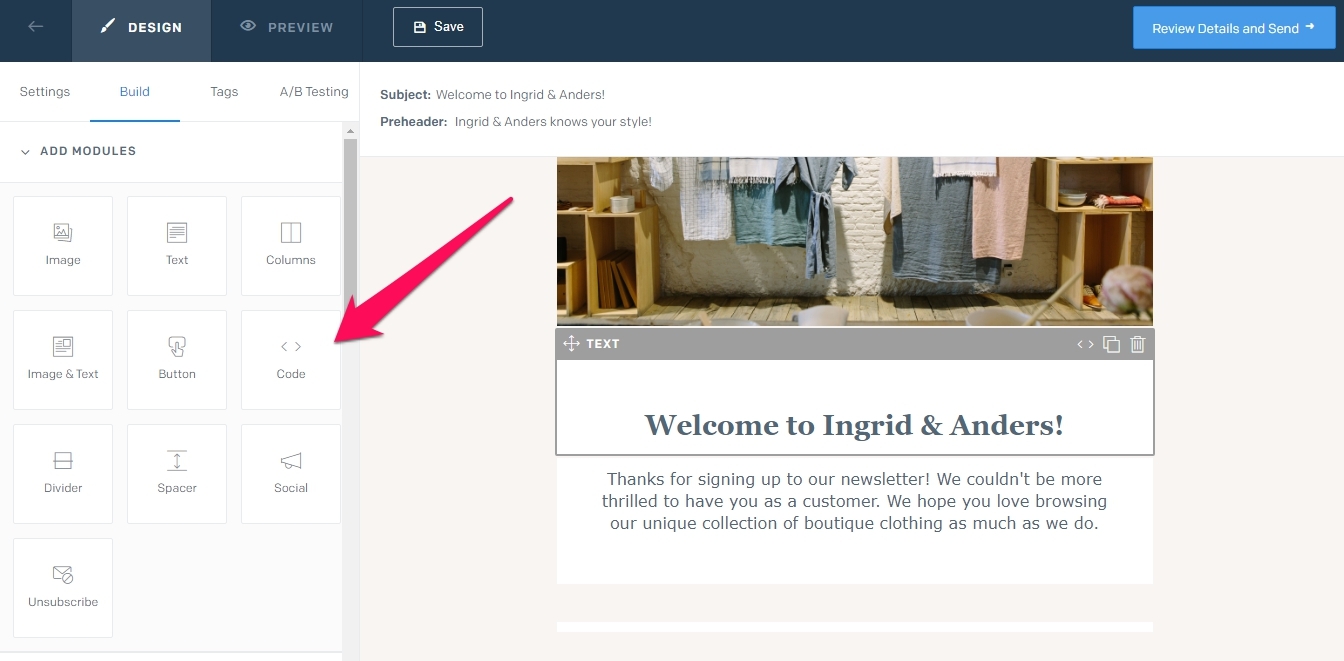
Task: Click the 'Welcome to Ingrid & Anders!' heading
Action: coord(854,425)
